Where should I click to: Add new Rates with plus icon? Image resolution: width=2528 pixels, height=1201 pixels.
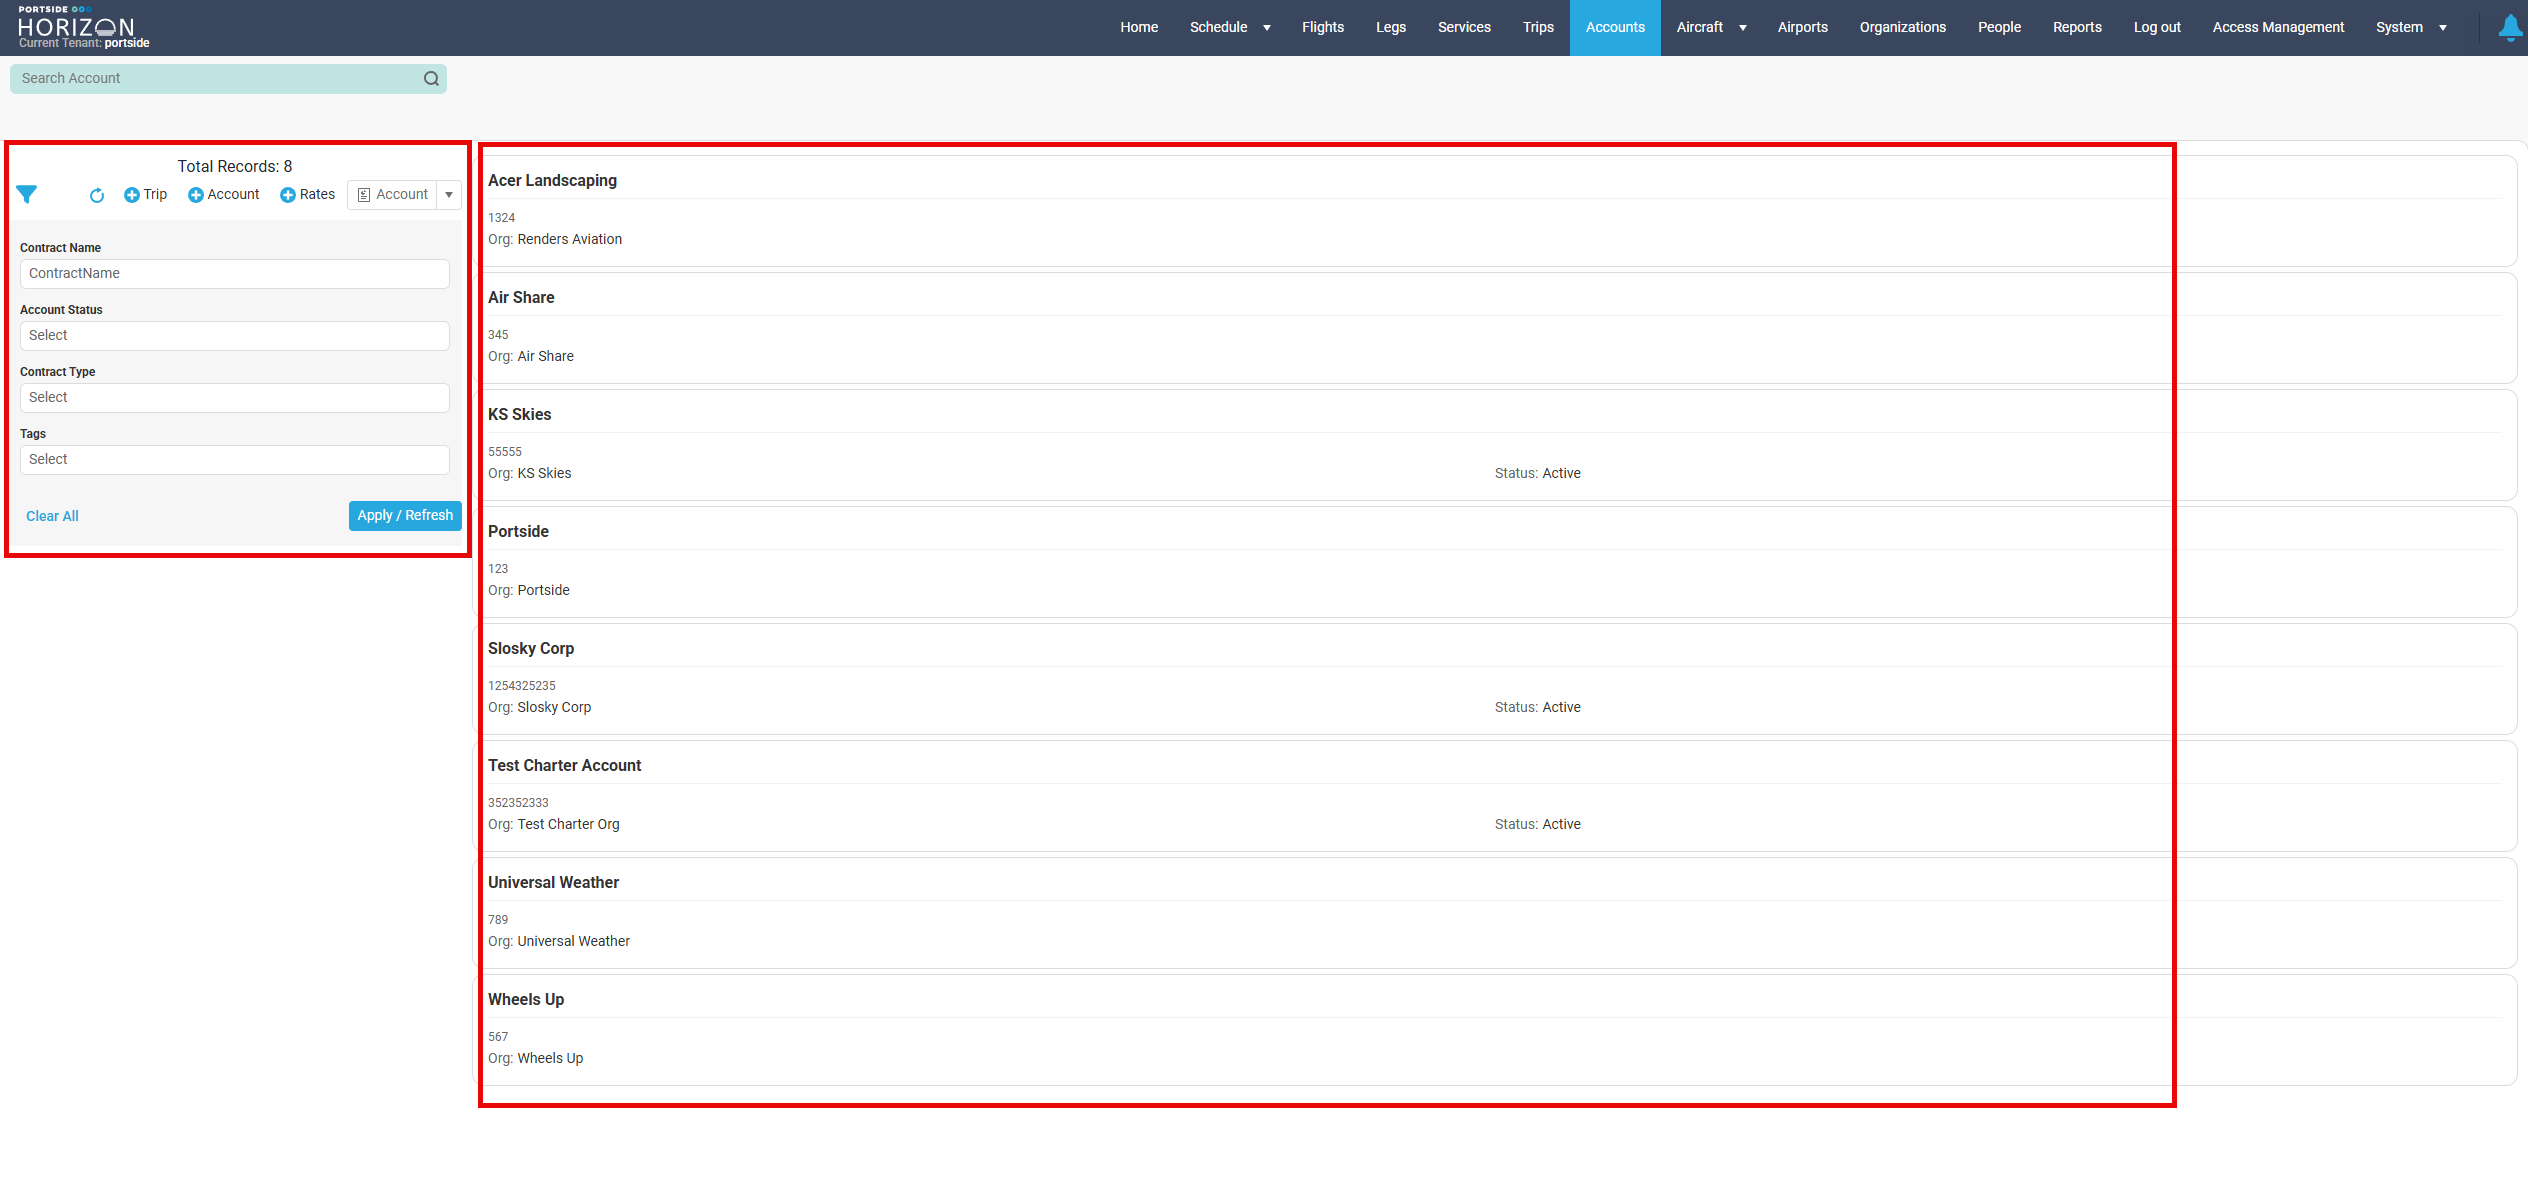(307, 195)
